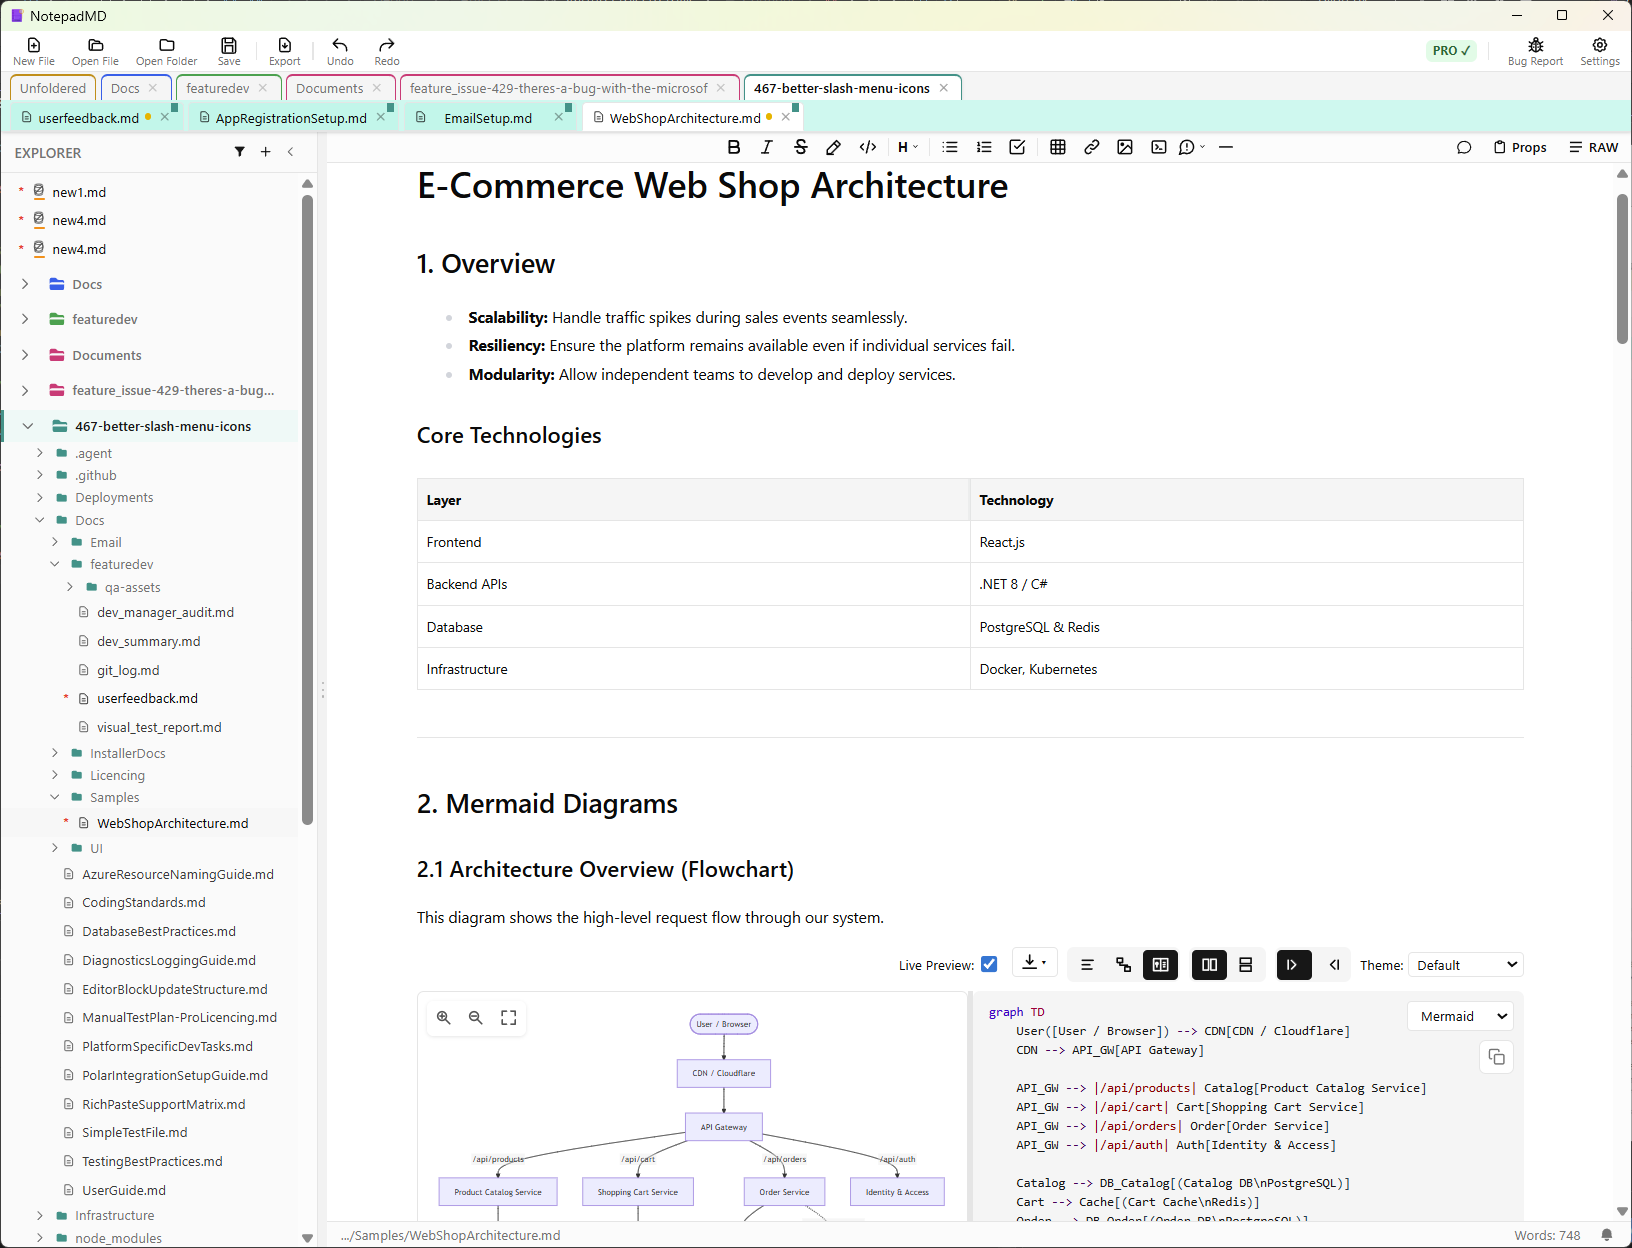Filter the Explorer file list
Screen dimensions: 1632x1248
tap(240, 152)
